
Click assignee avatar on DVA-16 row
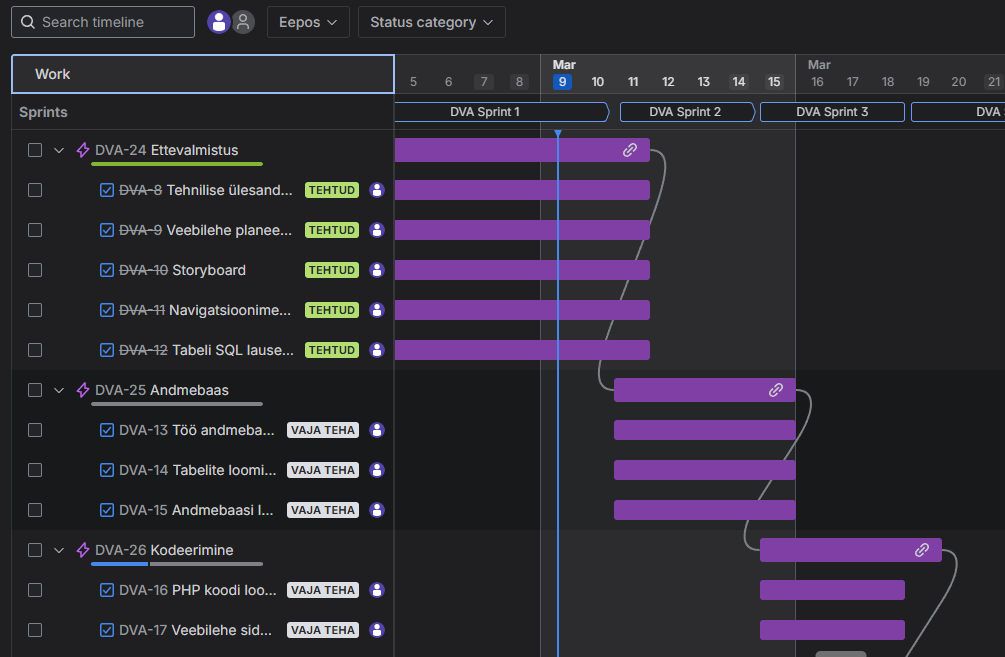(377, 590)
